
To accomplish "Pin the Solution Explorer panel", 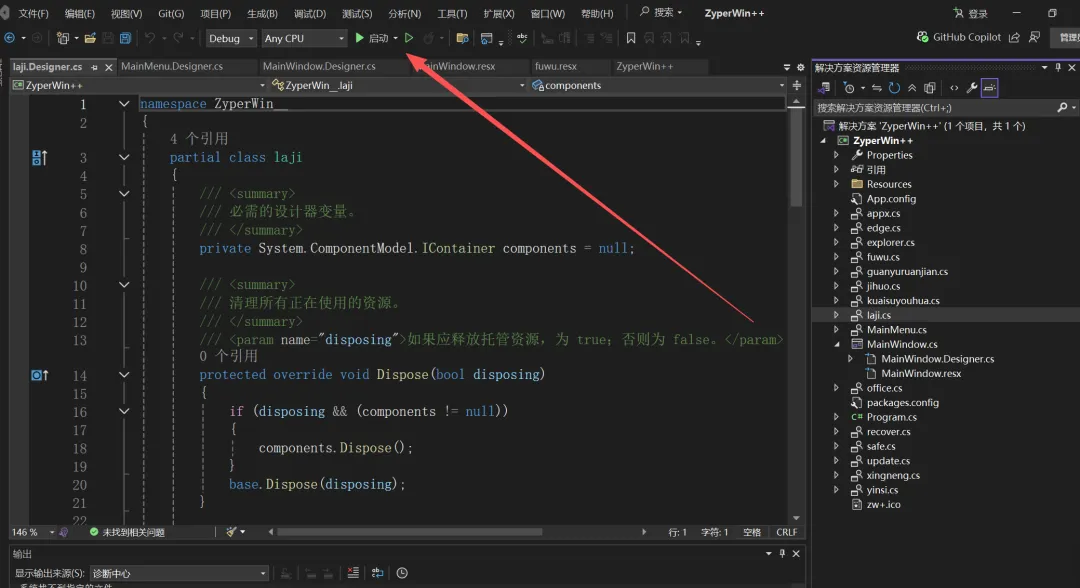I will [1057, 68].
